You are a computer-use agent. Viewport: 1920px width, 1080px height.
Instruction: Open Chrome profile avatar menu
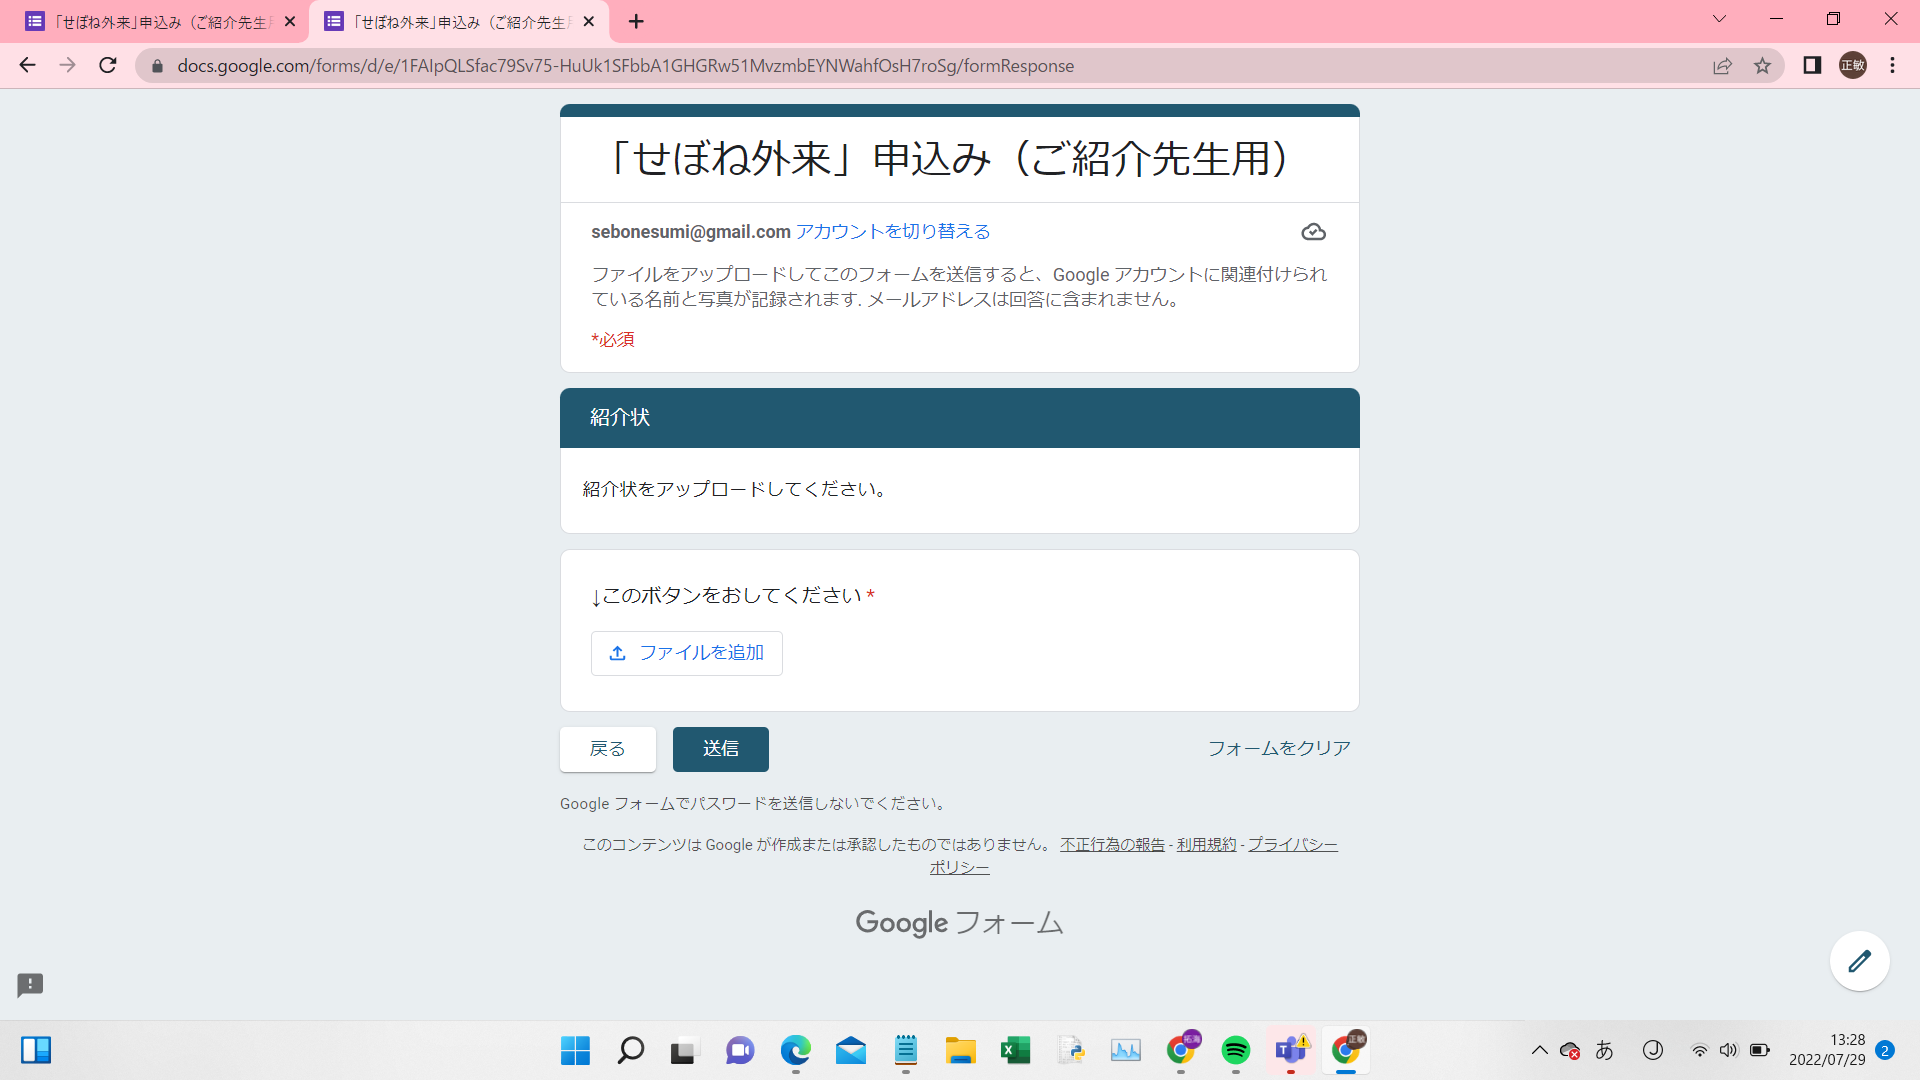coord(1853,66)
